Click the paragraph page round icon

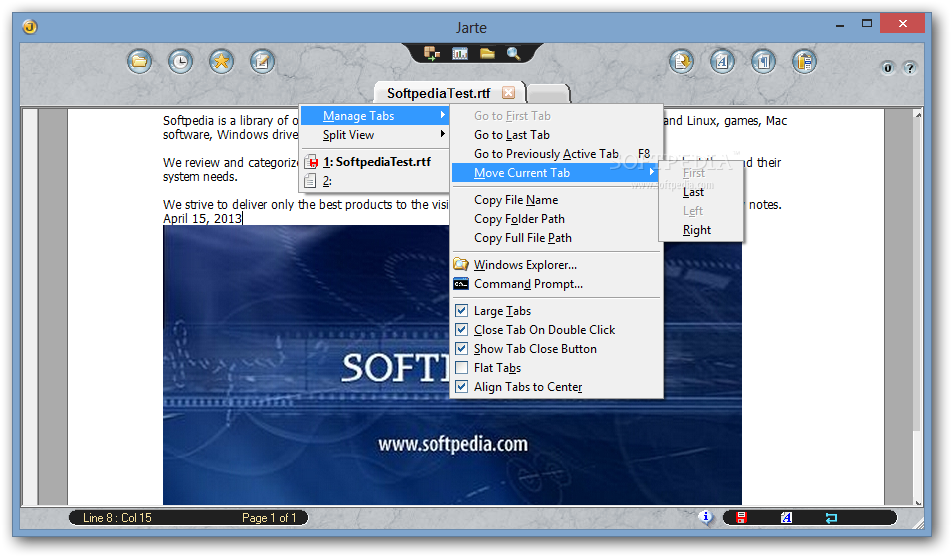(763, 61)
